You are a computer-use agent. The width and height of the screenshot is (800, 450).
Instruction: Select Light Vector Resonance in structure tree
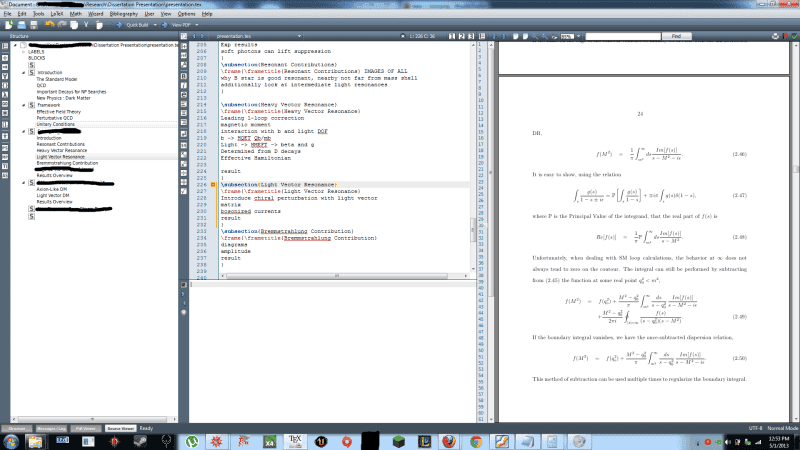pos(62,157)
